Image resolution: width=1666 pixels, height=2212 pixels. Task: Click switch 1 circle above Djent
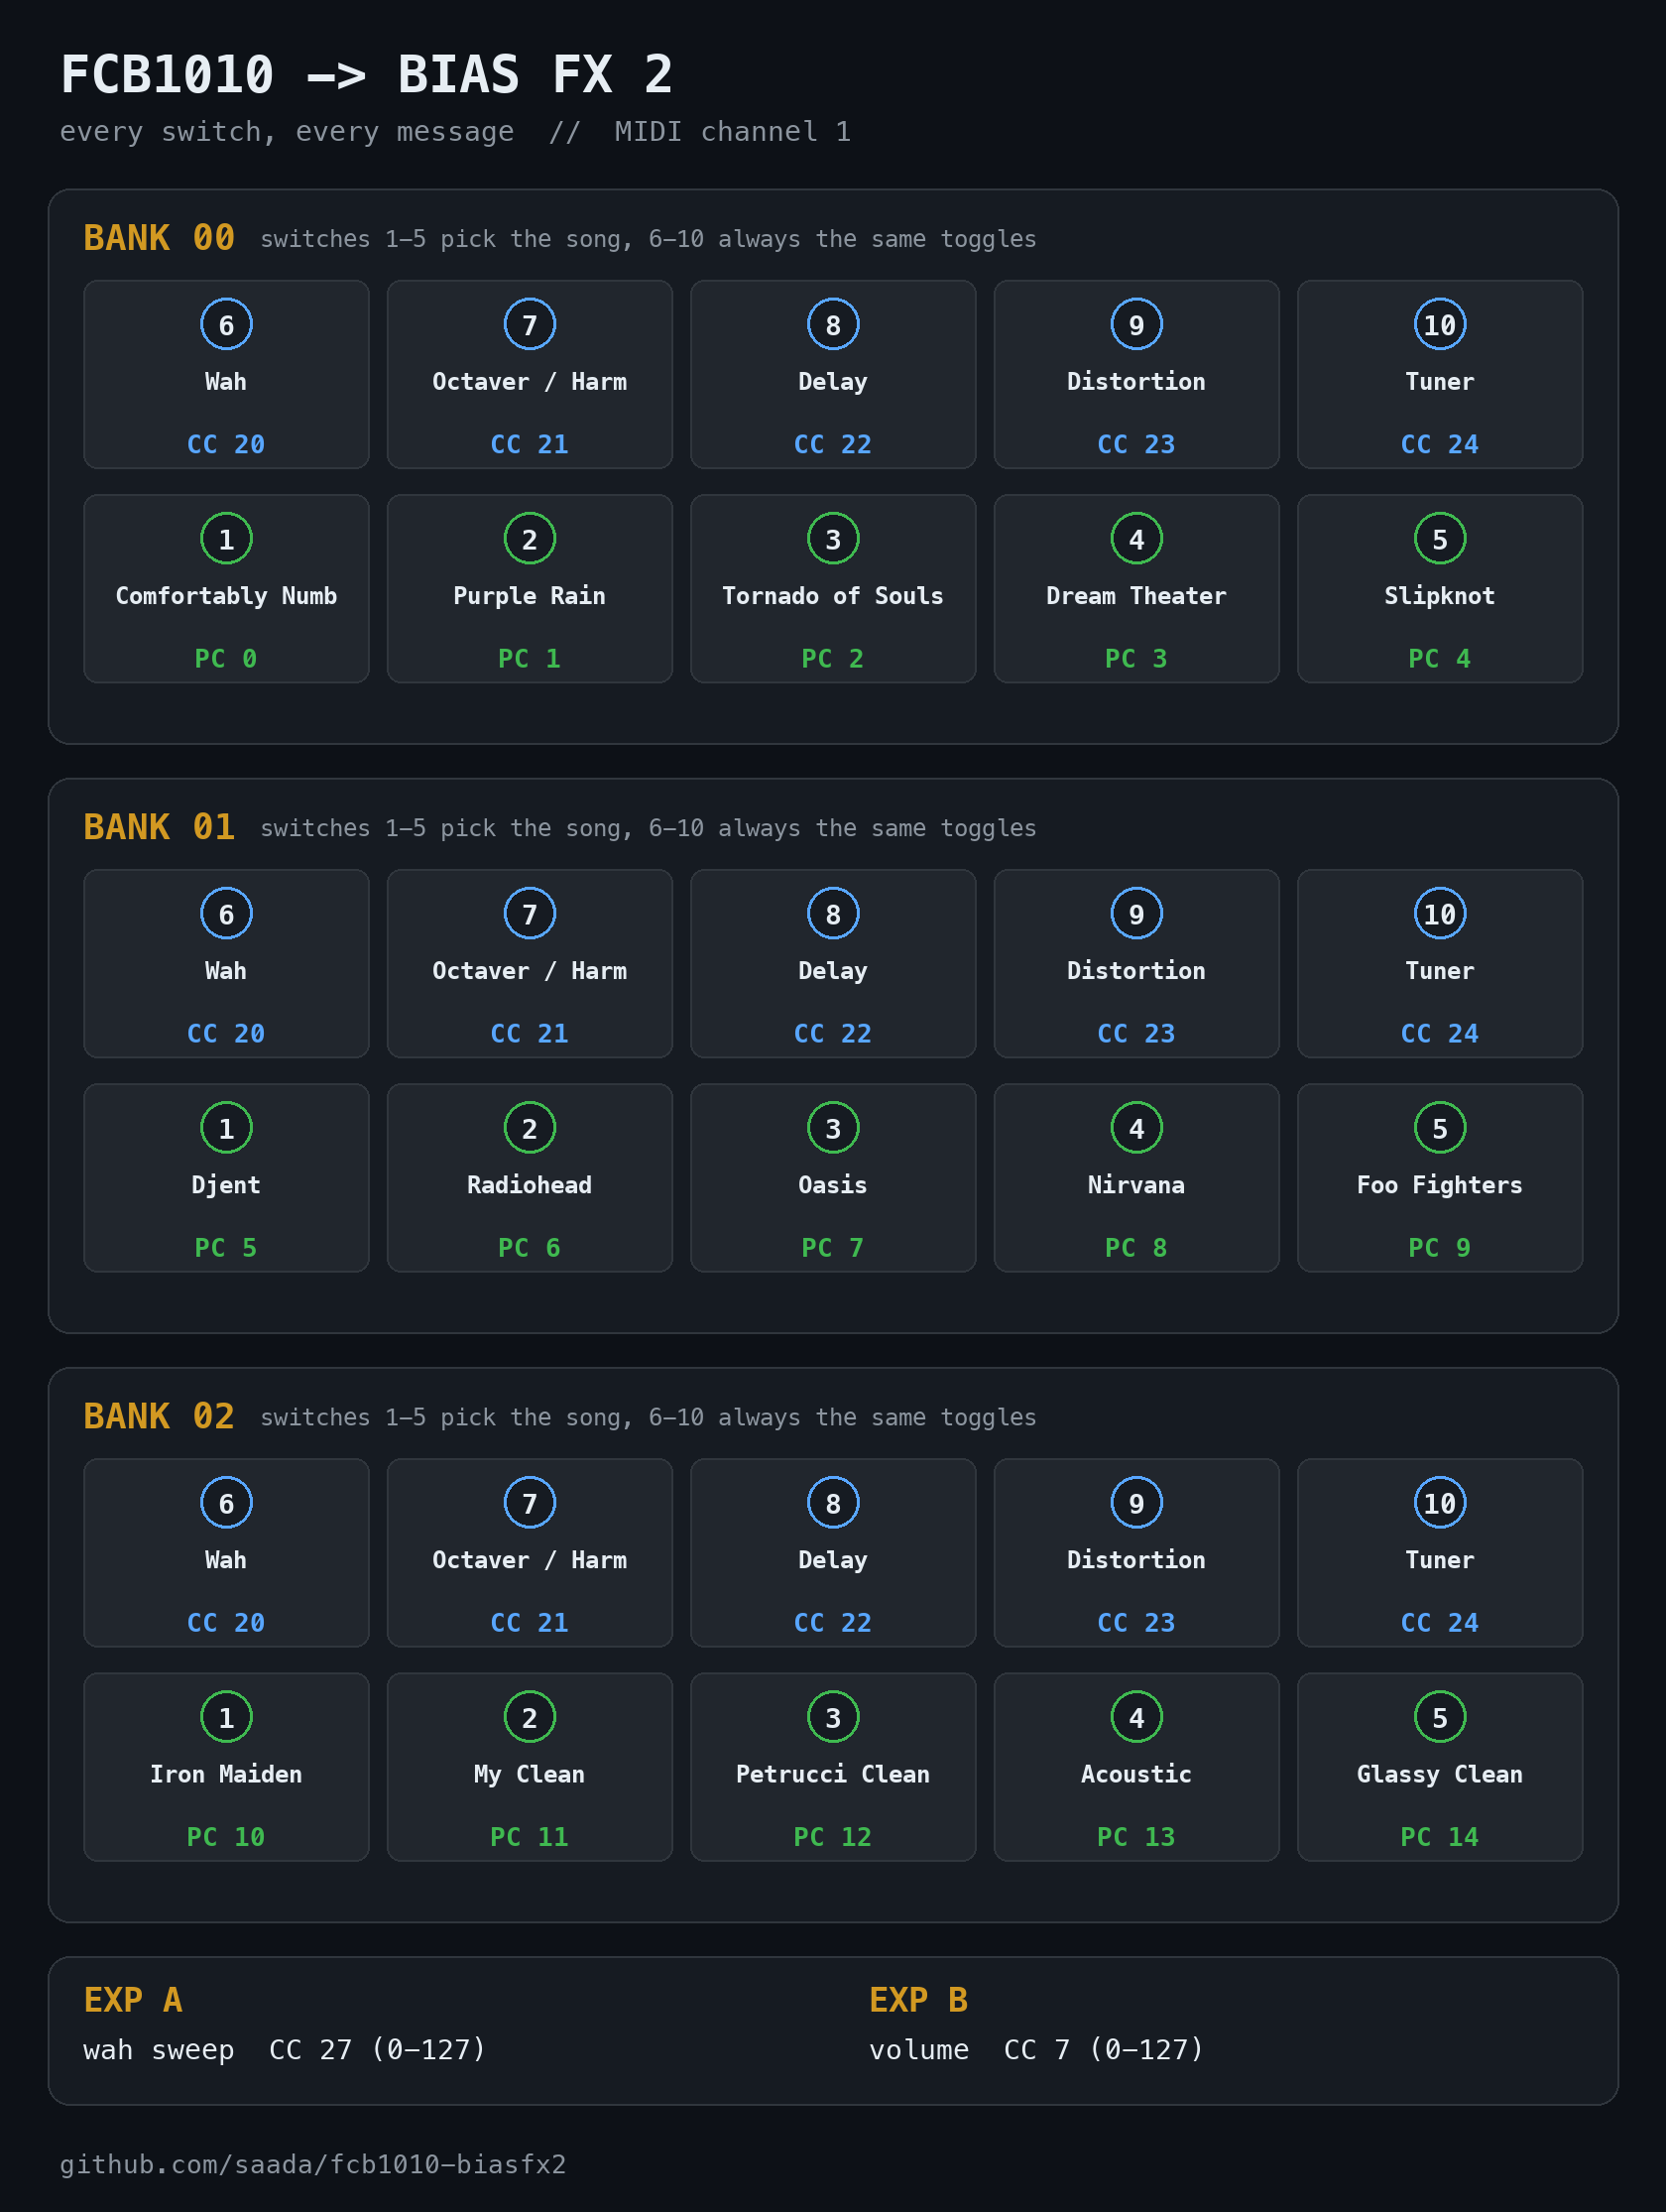pyautogui.click(x=226, y=1128)
